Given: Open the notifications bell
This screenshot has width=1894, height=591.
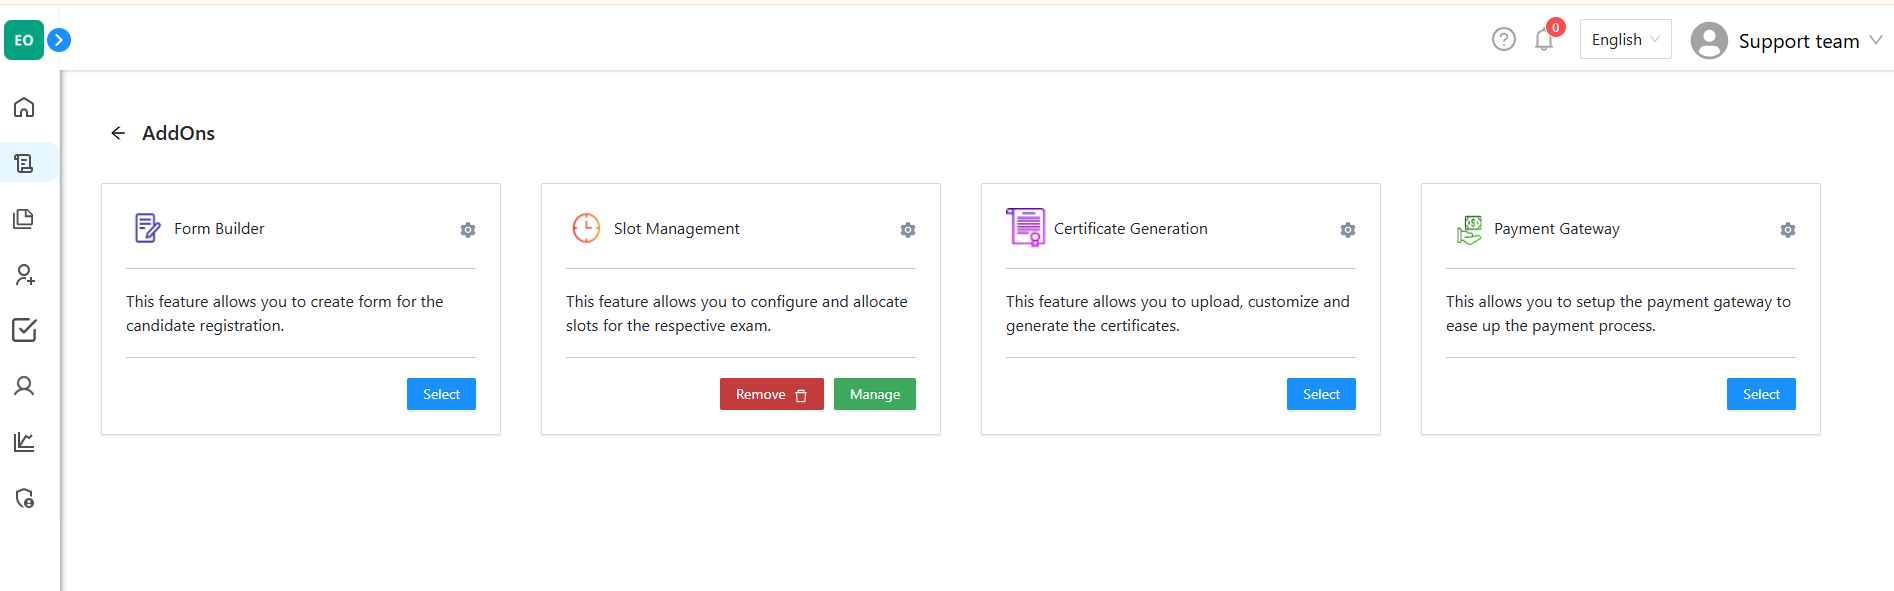Looking at the screenshot, I should click(x=1544, y=40).
